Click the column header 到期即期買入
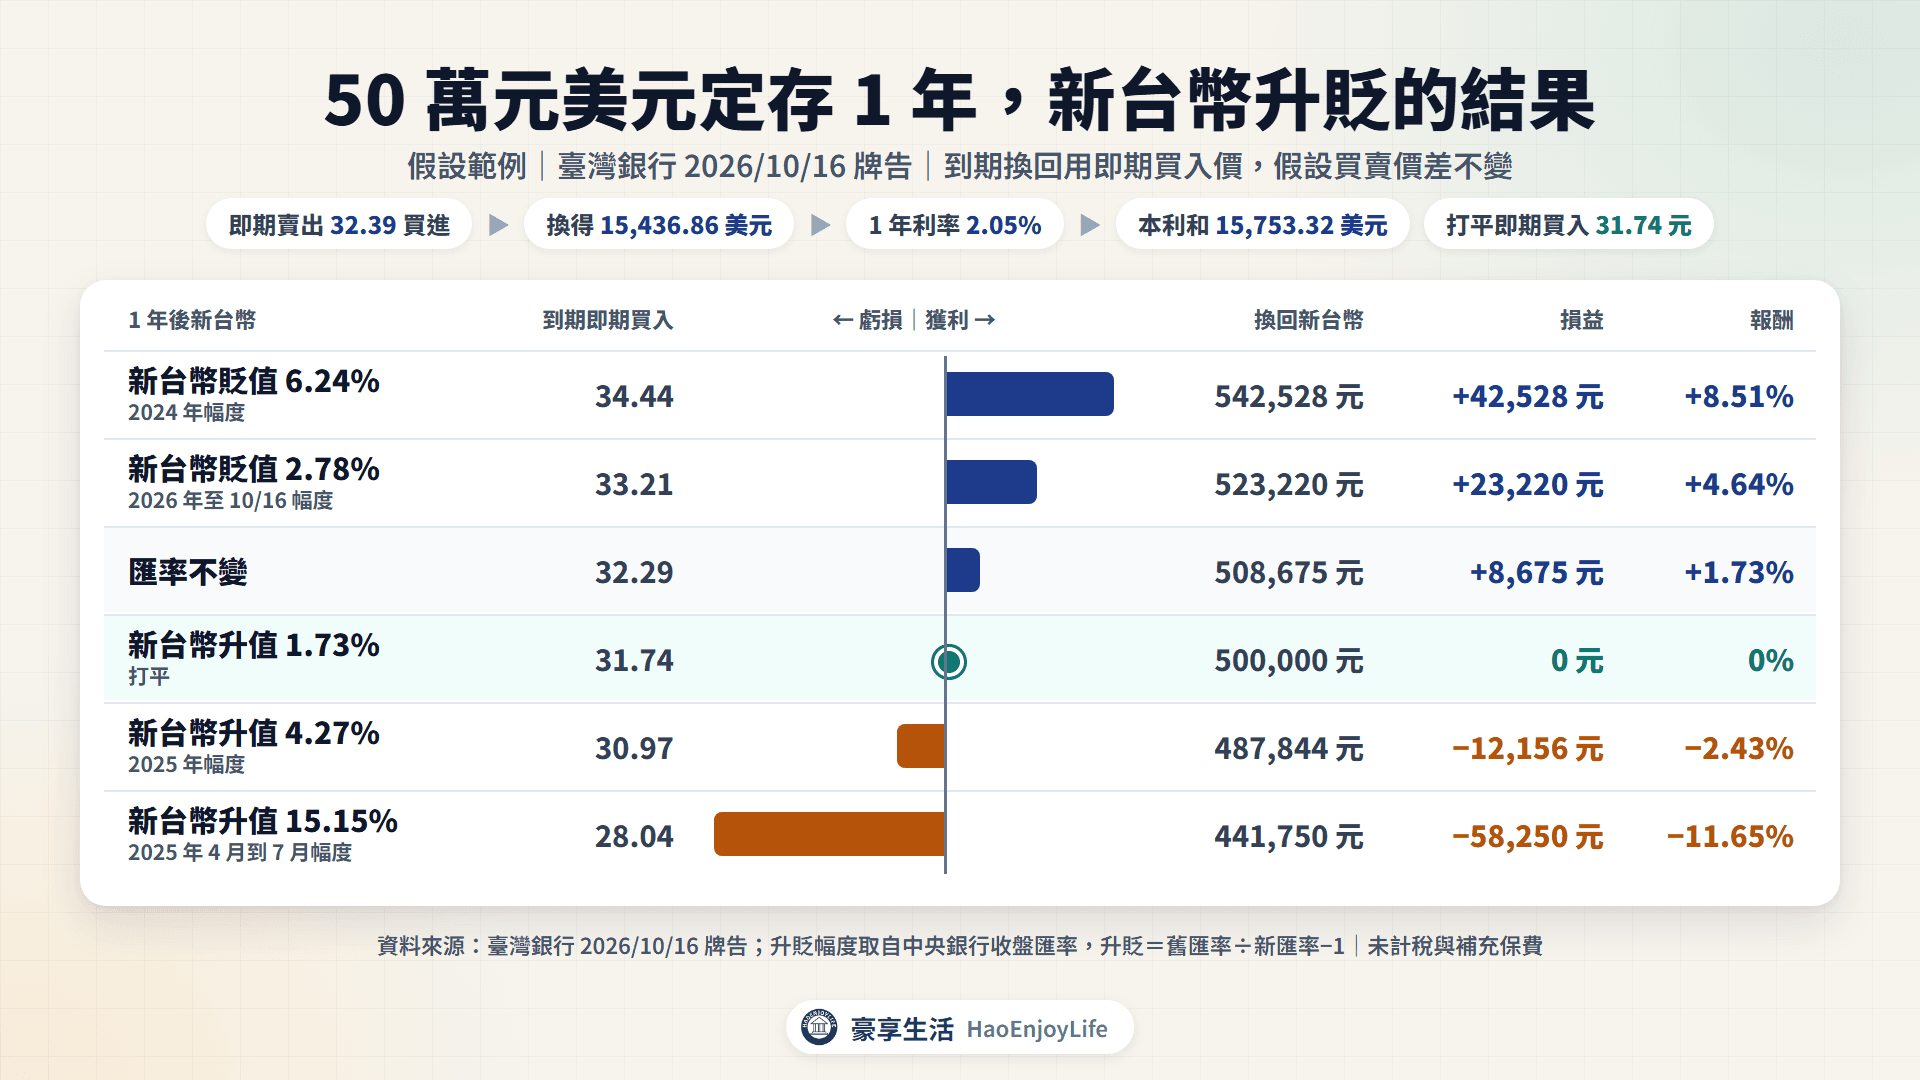 tap(608, 320)
